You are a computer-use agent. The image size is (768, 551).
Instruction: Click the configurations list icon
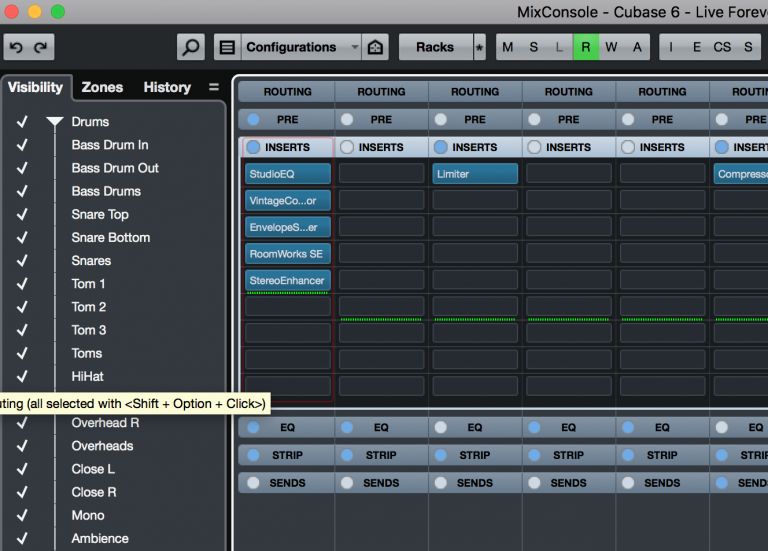pos(227,47)
